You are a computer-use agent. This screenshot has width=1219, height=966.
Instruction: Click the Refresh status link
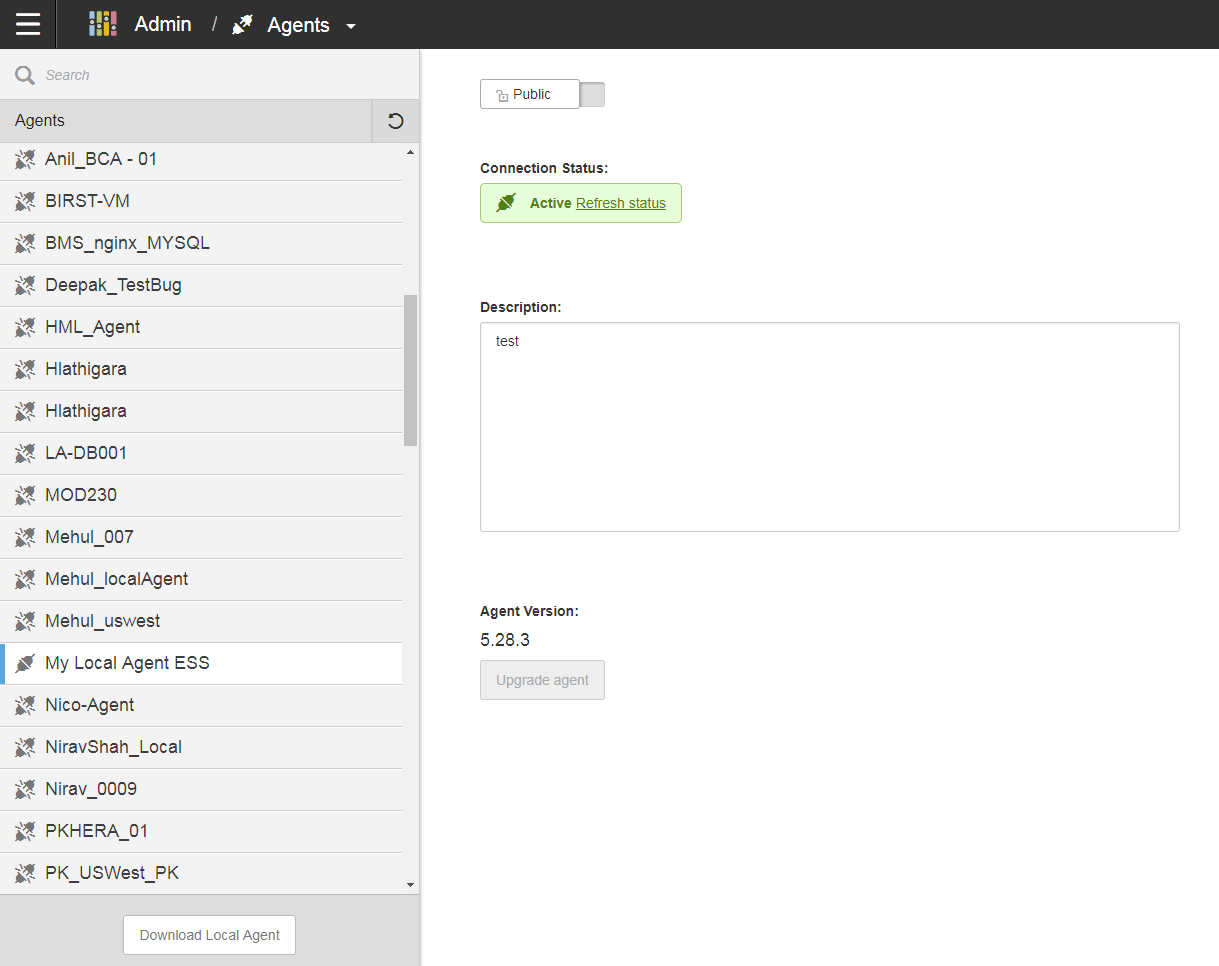tap(620, 203)
